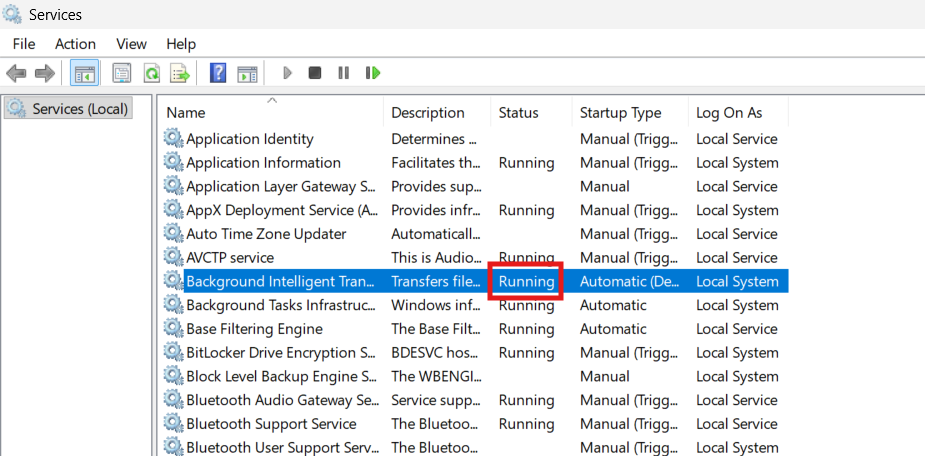Click gear icon beside Bluetooth User Support
925x456 pixels.
(x=173, y=446)
